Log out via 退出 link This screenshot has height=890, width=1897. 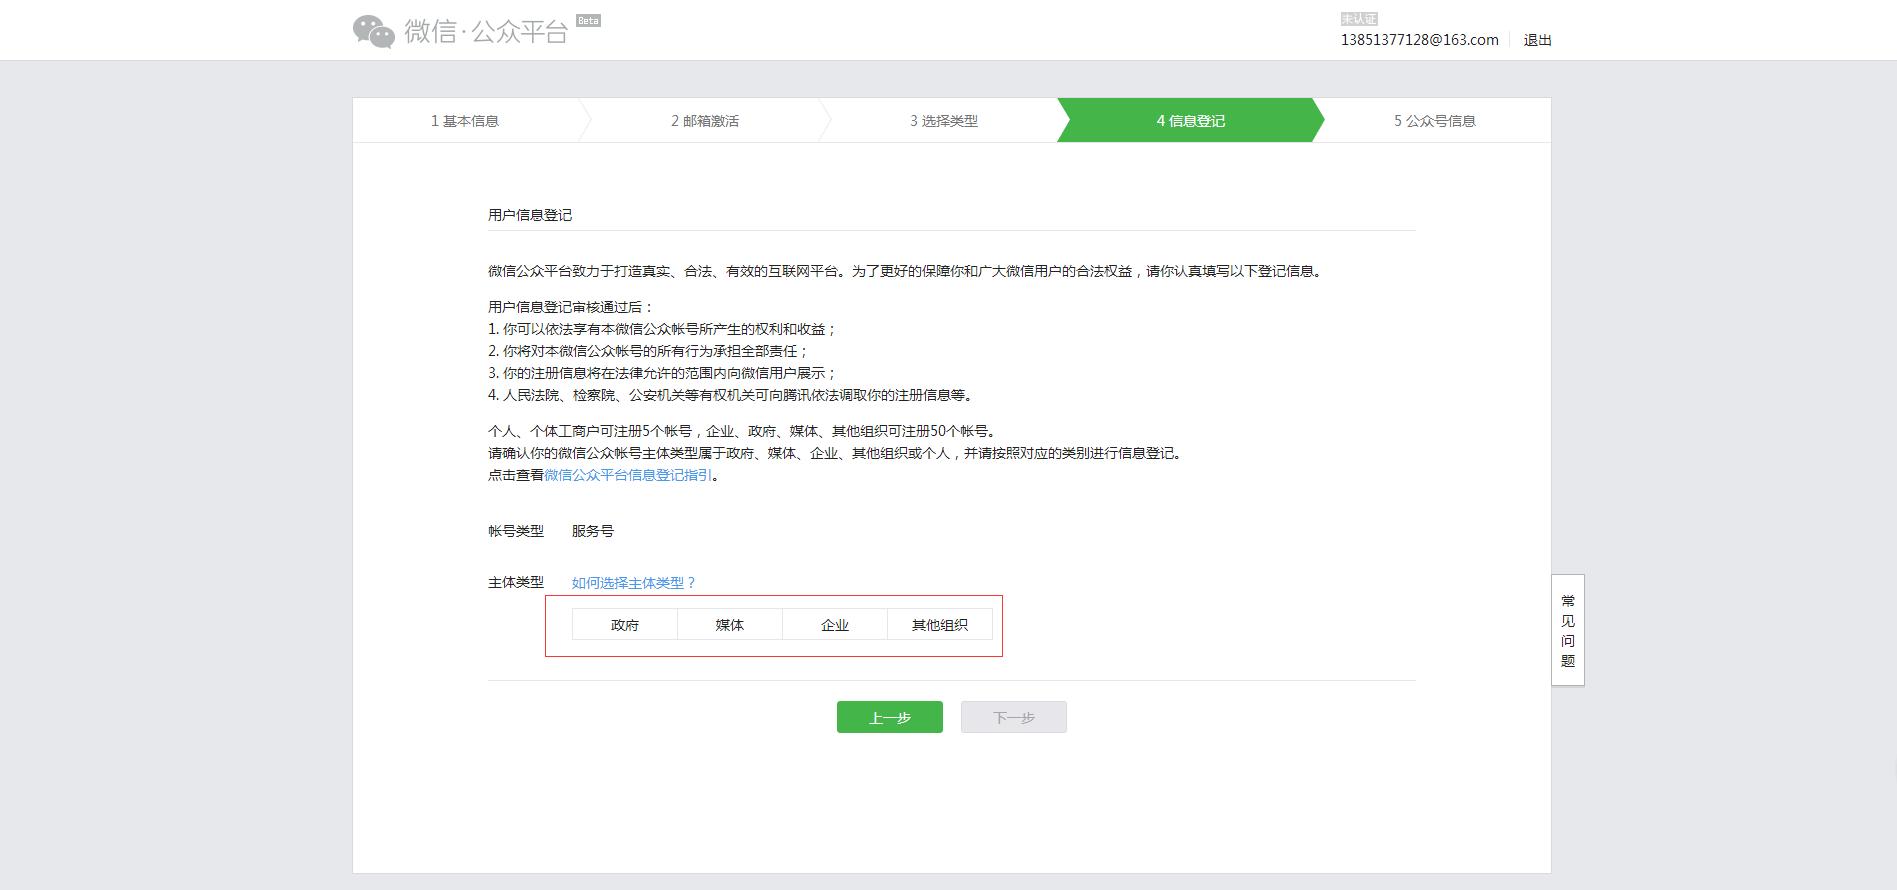click(x=1537, y=40)
